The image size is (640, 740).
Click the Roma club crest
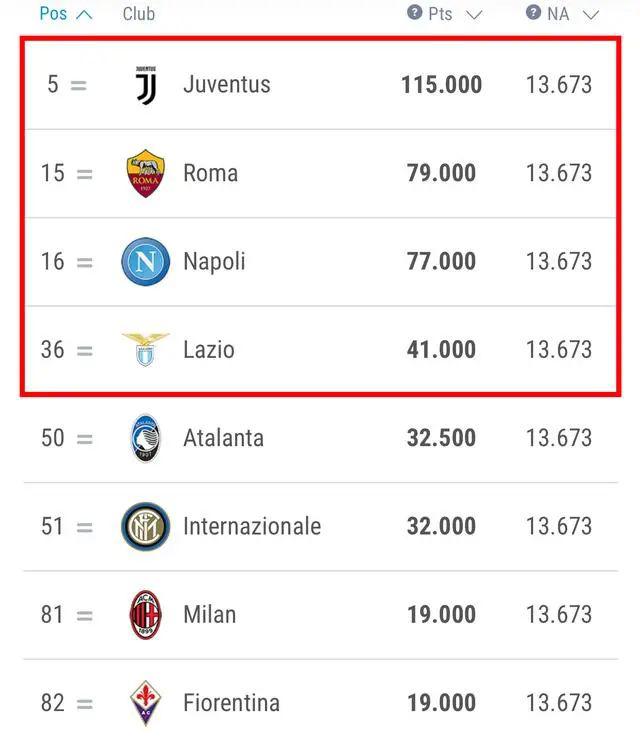pos(146,173)
